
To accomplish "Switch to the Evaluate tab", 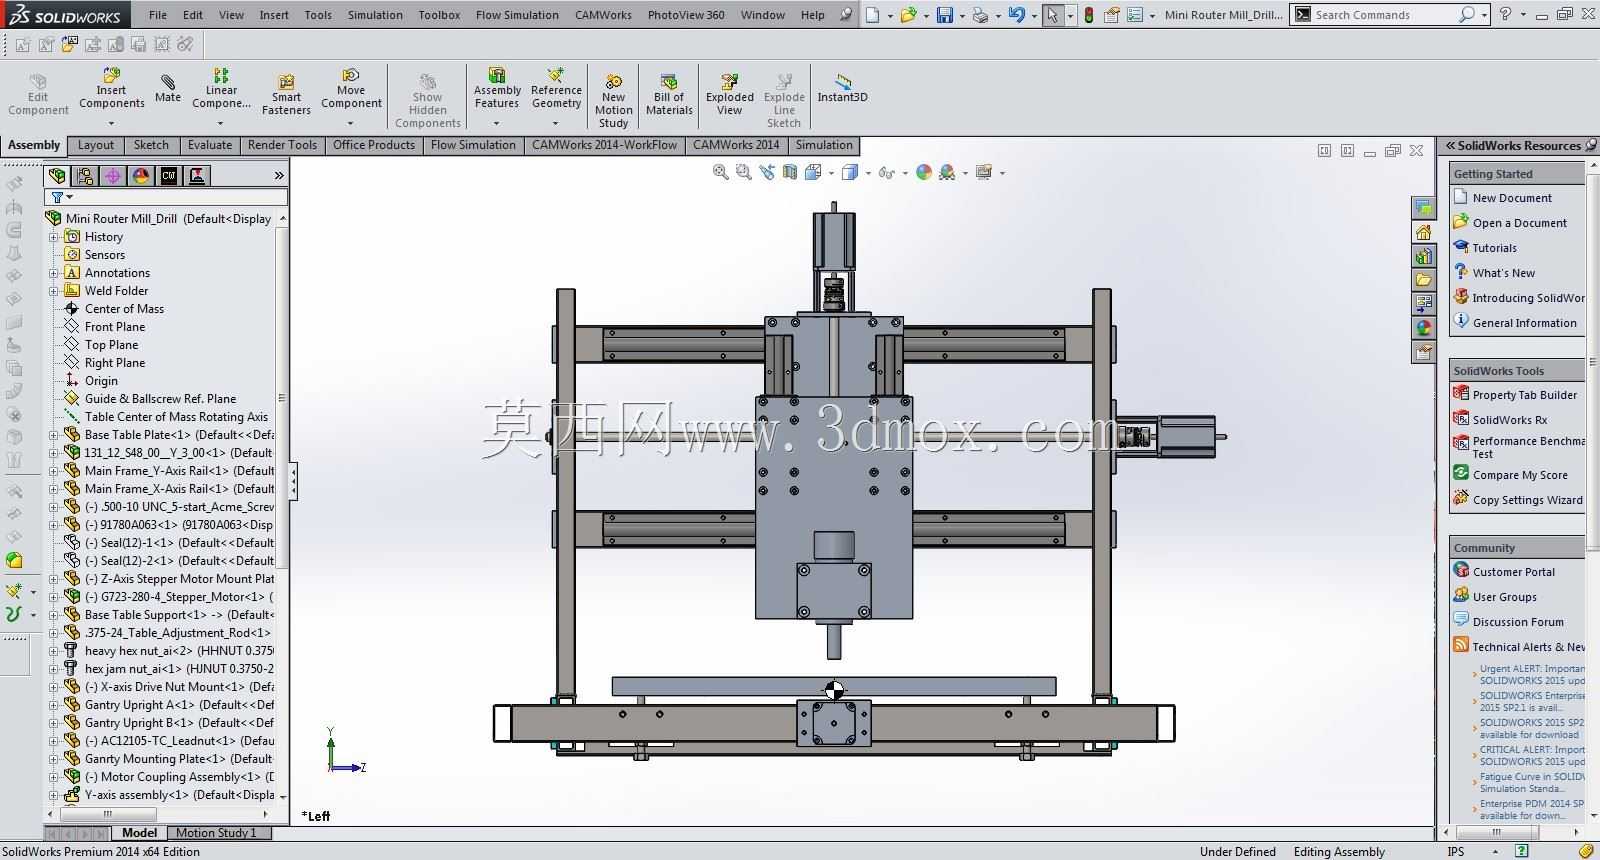I will (x=210, y=145).
